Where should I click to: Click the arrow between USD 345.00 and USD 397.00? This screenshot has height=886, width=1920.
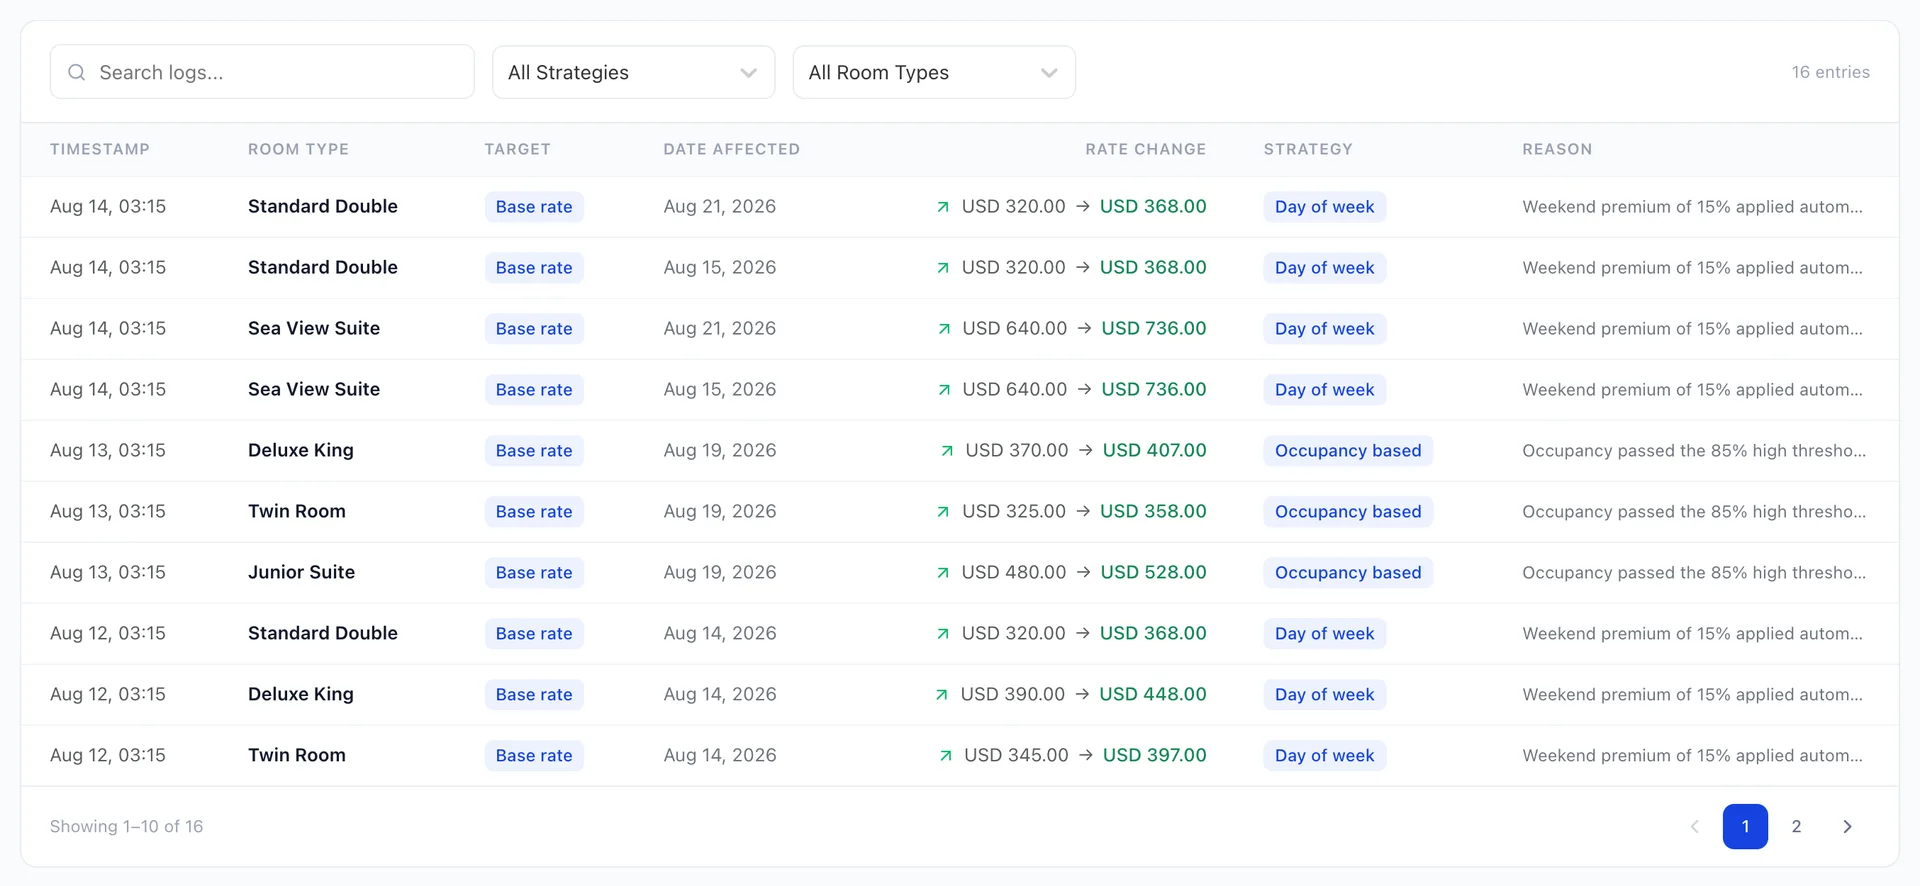[x=1085, y=755]
